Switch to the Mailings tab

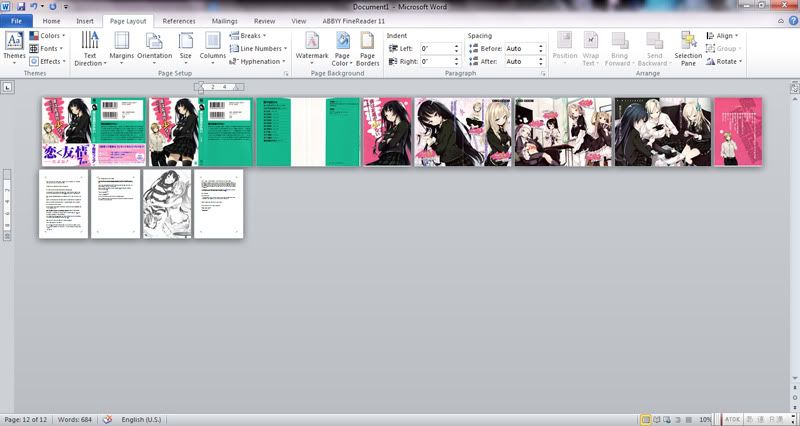pos(224,21)
